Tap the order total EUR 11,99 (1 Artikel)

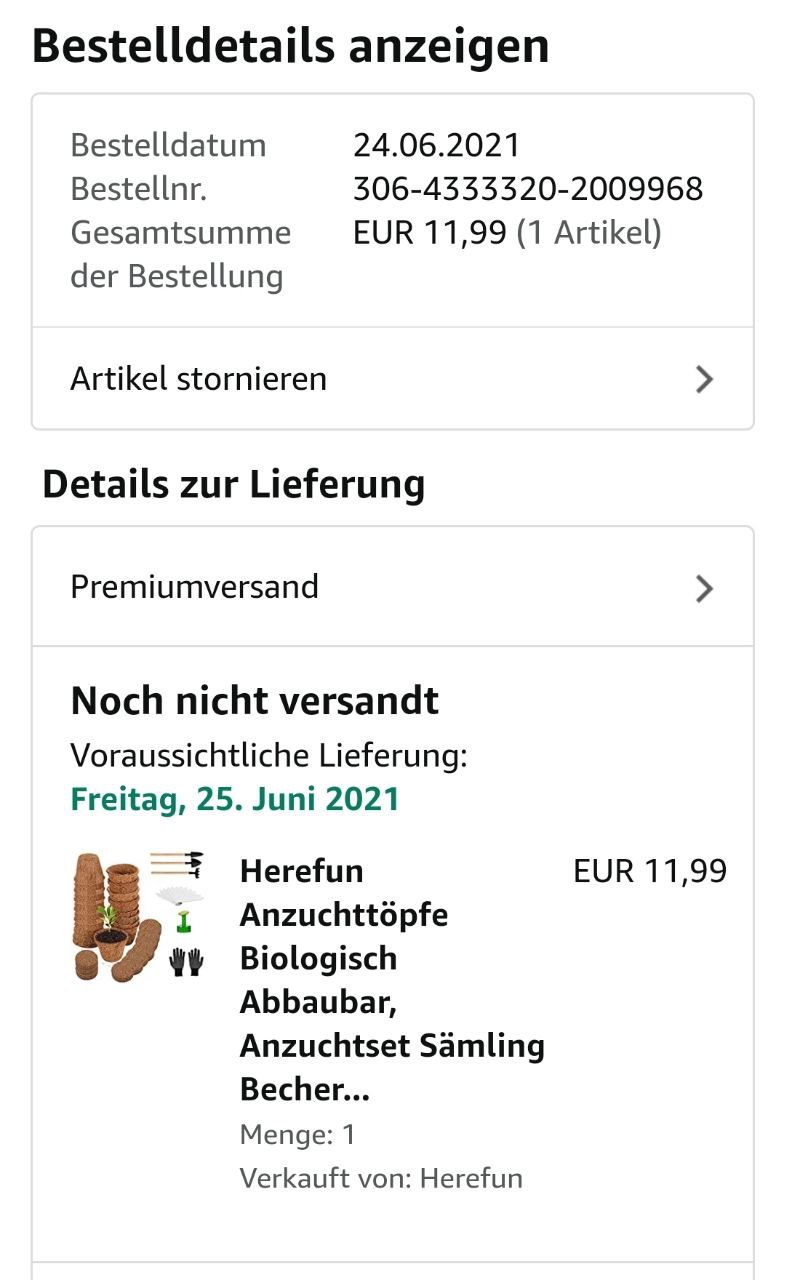(x=507, y=233)
